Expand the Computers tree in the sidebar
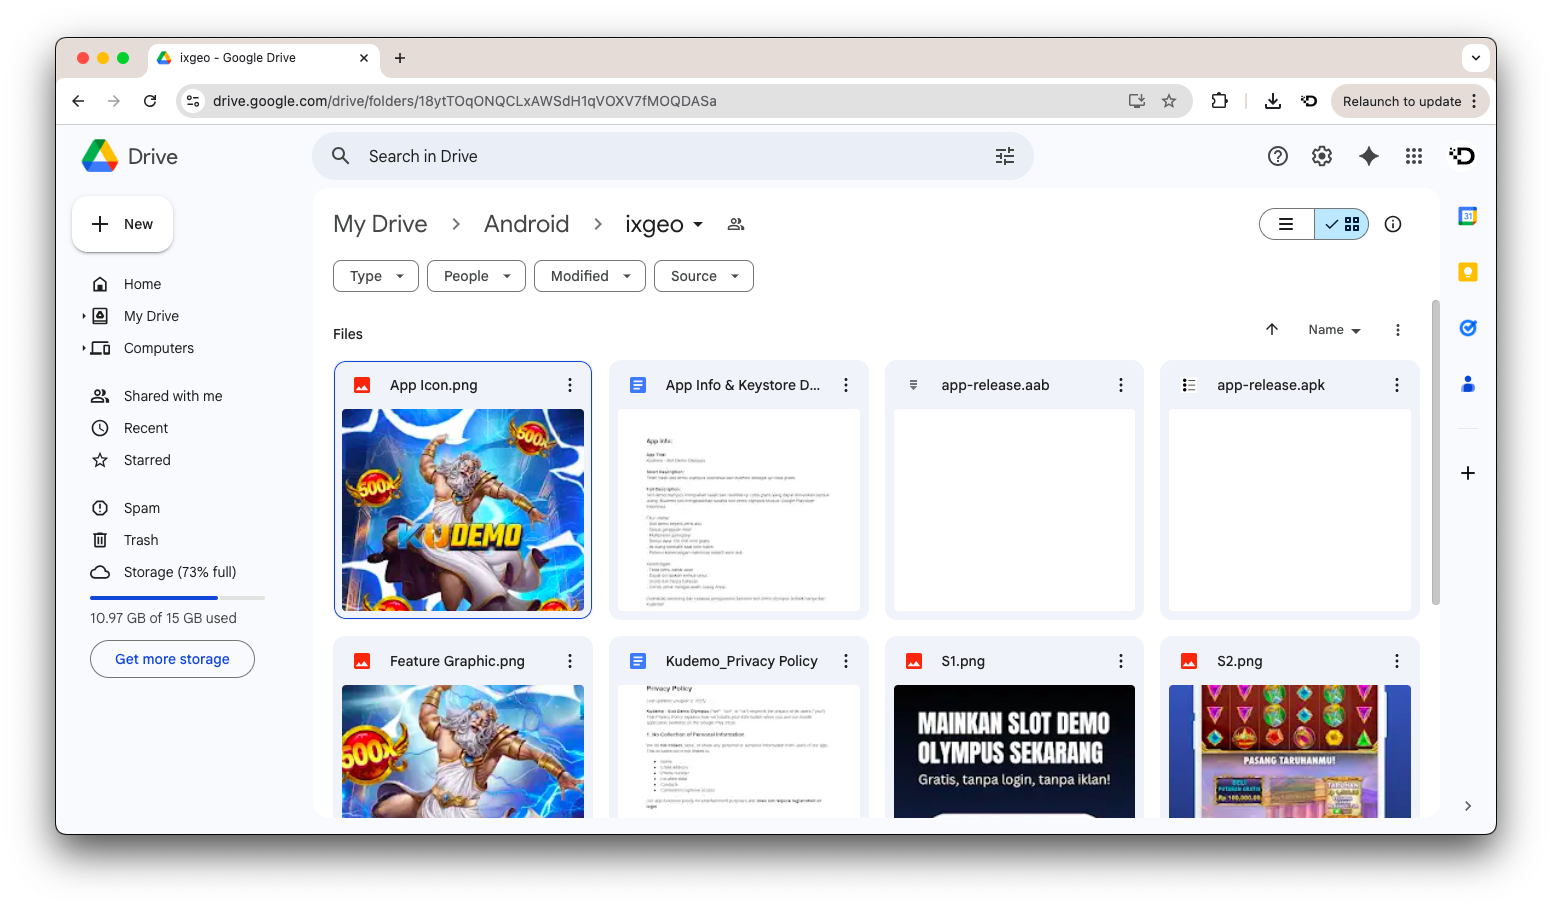 click(x=84, y=348)
